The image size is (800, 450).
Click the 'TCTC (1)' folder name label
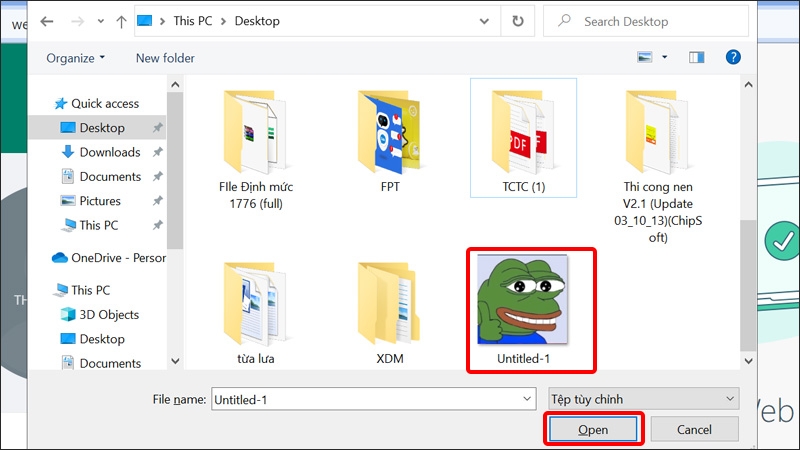coord(523,187)
